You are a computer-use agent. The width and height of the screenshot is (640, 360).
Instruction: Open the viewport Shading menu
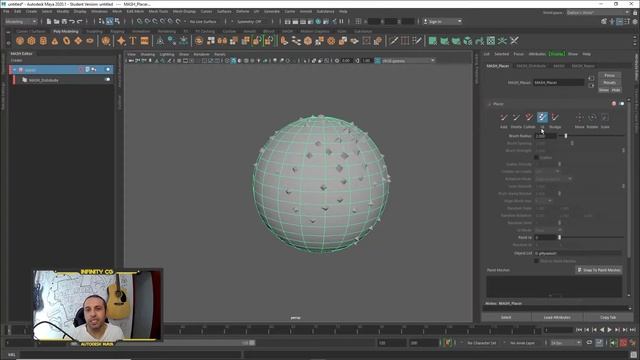click(x=148, y=54)
